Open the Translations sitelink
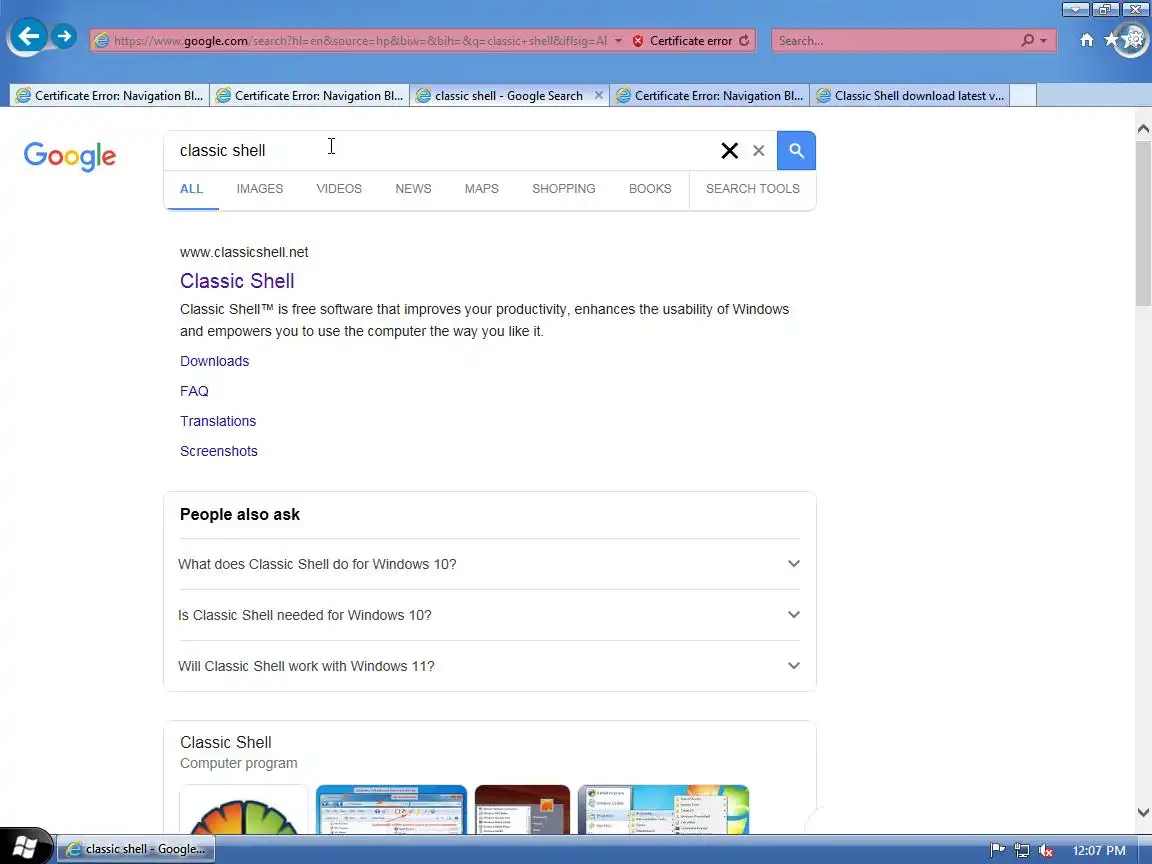The image size is (1152, 864). [x=218, y=421]
